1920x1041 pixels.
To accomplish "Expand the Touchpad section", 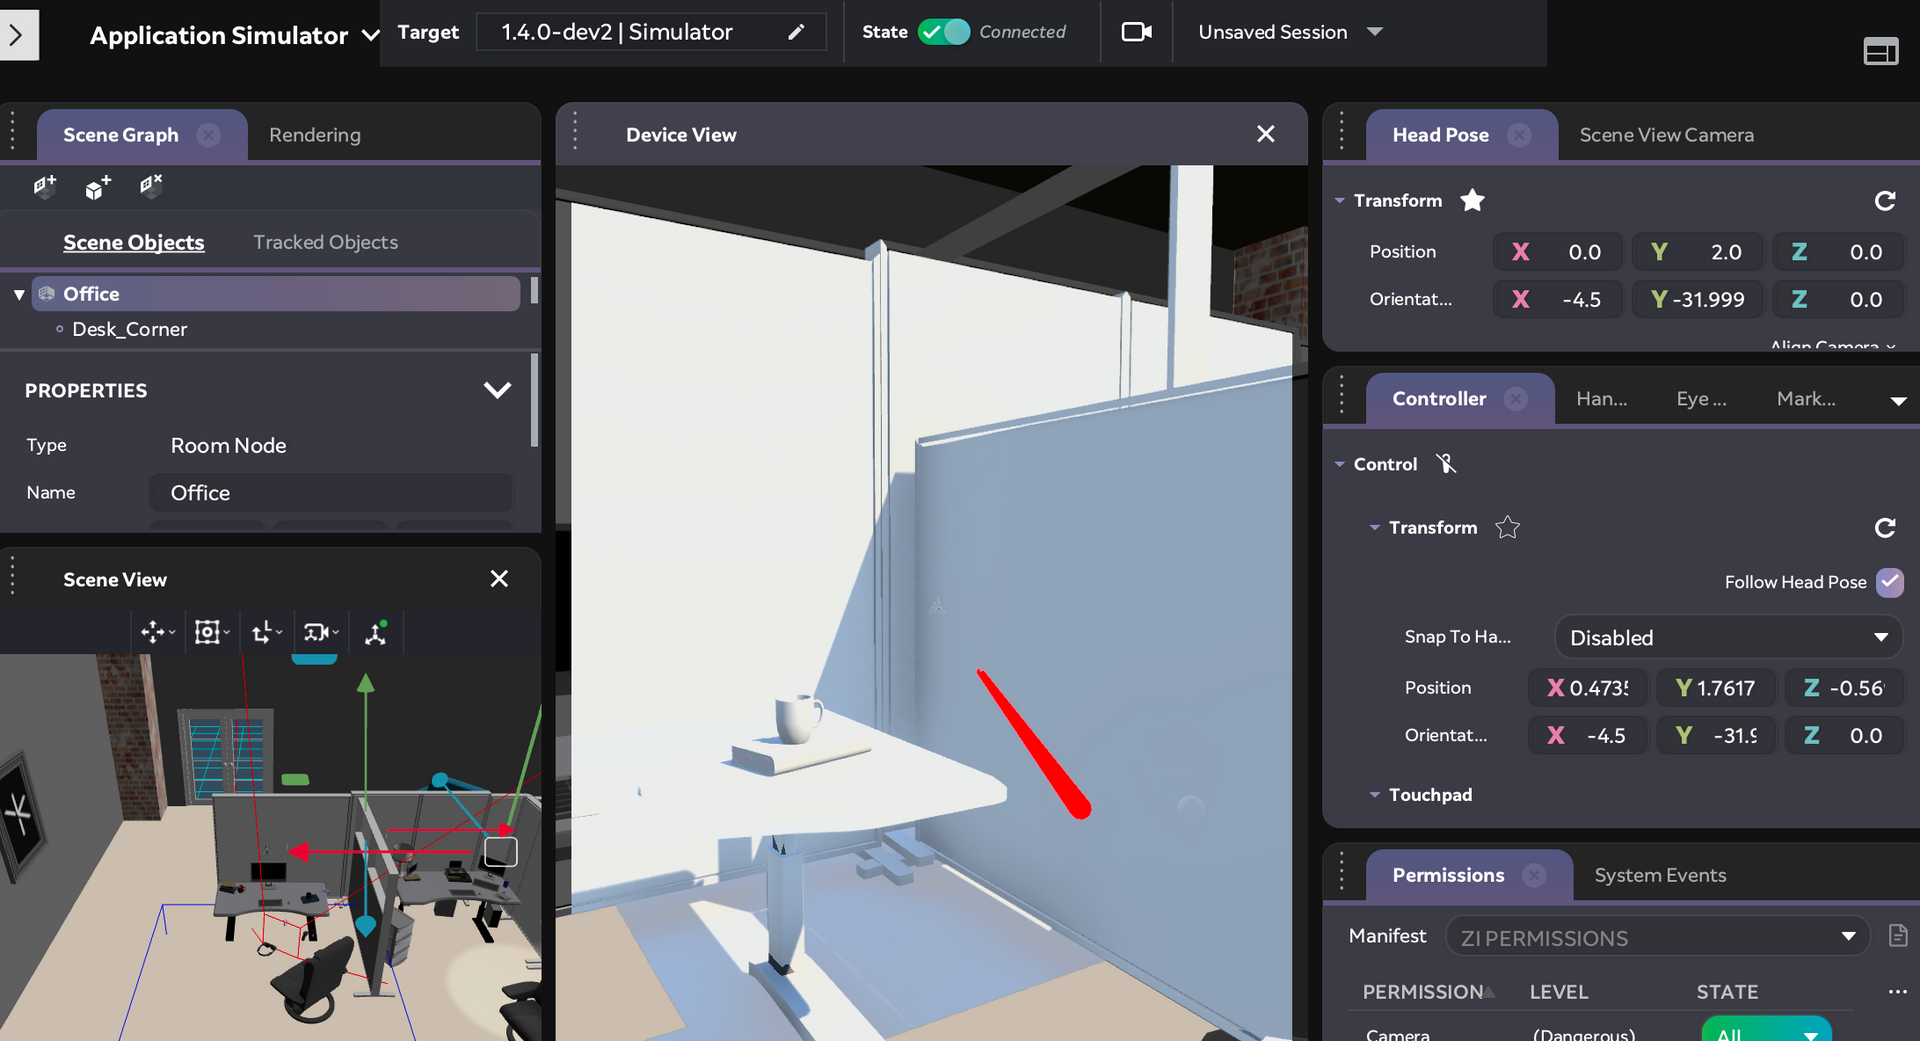I will click(x=1373, y=794).
